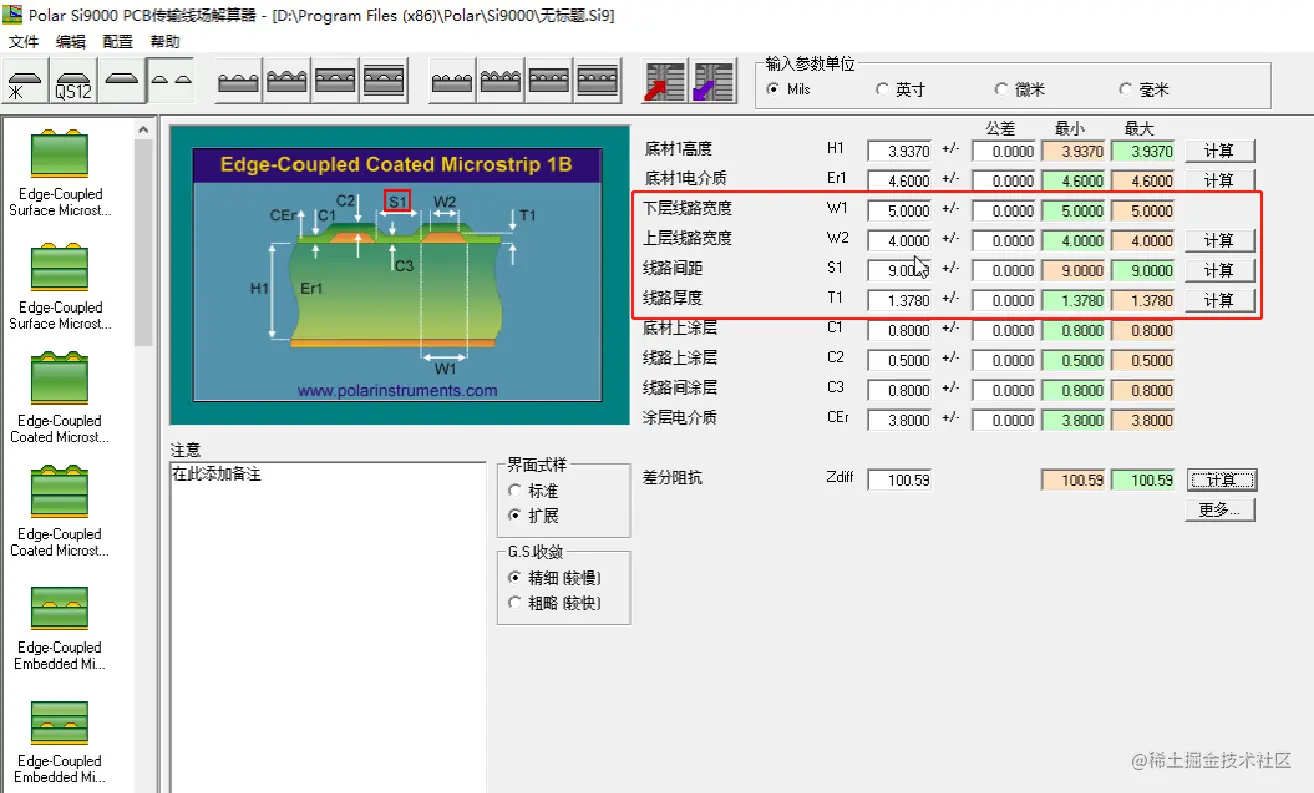
Task: Click the H1 value input field
Action: point(899,151)
